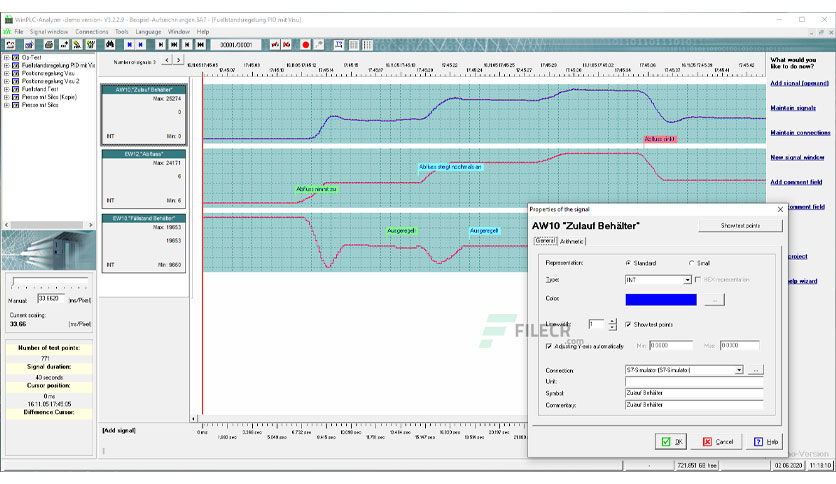Open the File menu

19,32
